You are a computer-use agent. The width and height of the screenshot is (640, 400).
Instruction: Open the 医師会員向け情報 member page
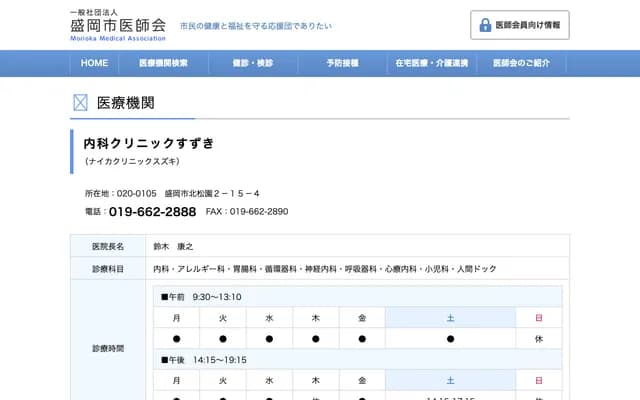coord(520,25)
